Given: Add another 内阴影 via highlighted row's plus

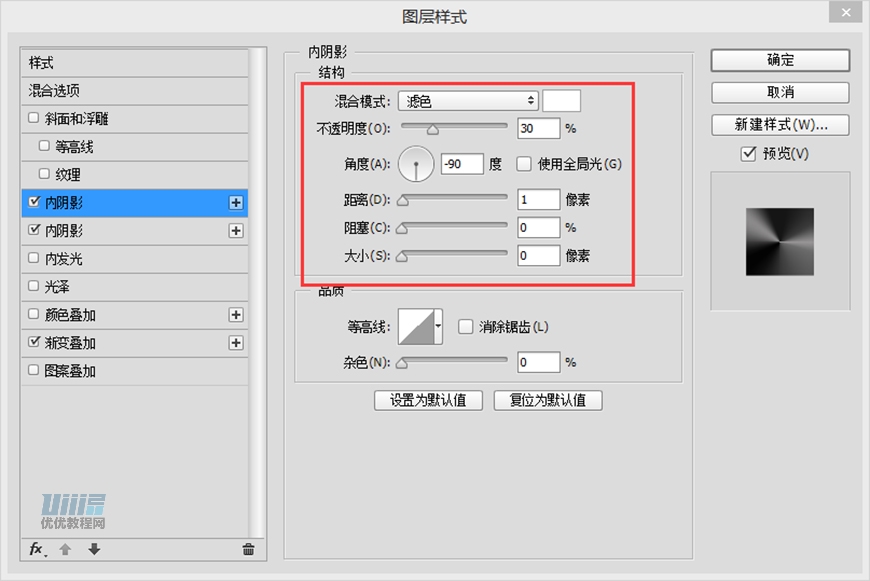Looking at the screenshot, I should [x=236, y=203].
